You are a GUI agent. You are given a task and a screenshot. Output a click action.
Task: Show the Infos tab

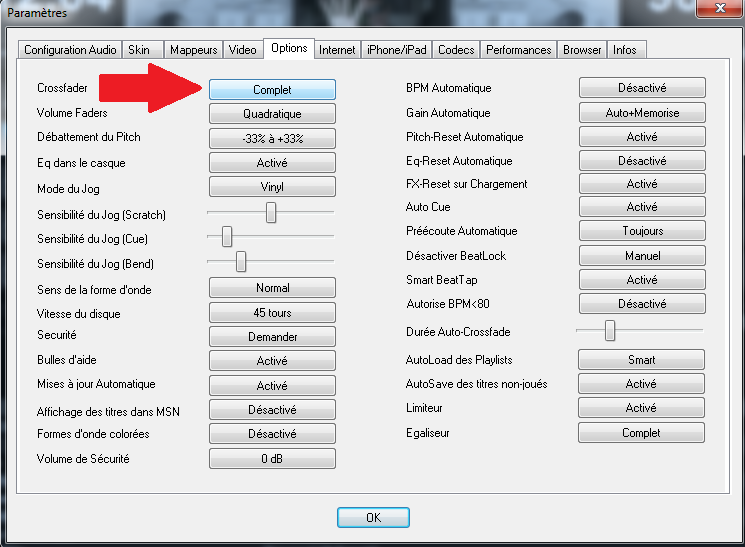point(626,50)
